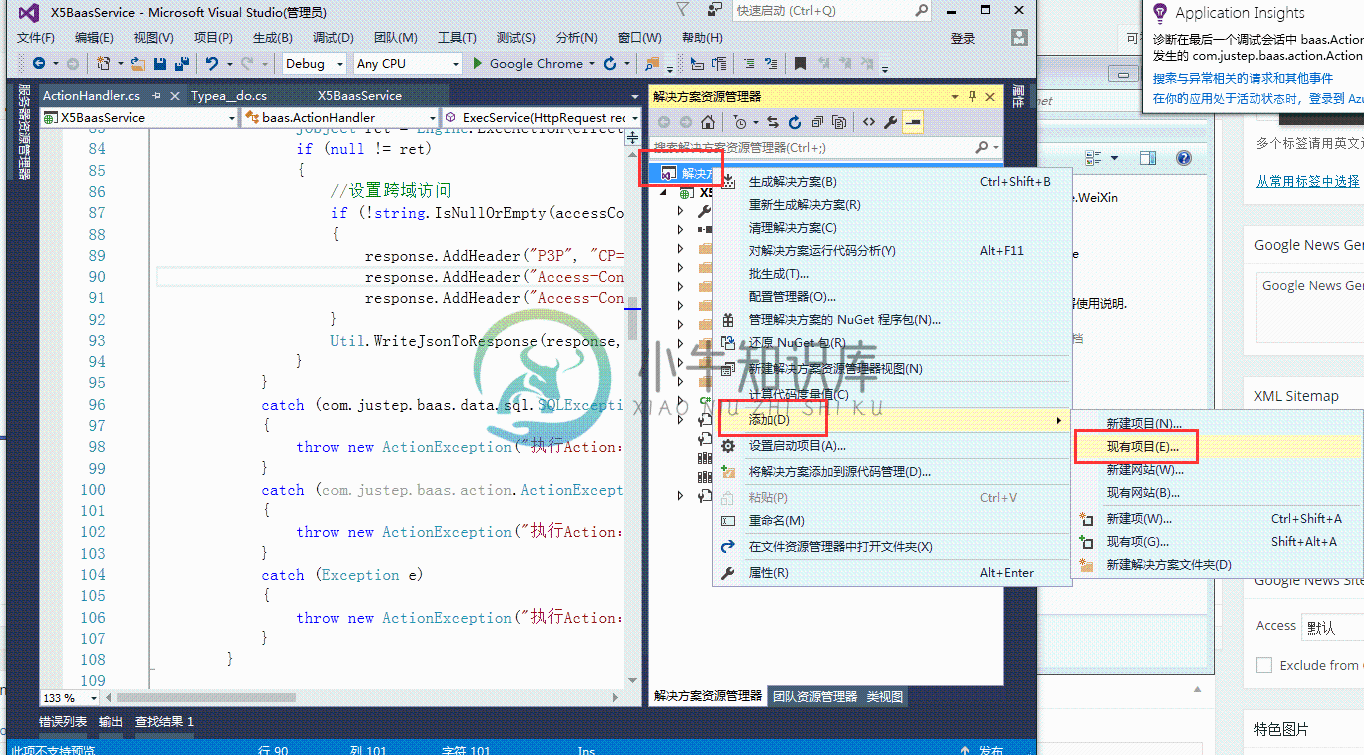Click the show all files icon
Viewport: 1364px width, 755px height.
[x=839, y=122]
